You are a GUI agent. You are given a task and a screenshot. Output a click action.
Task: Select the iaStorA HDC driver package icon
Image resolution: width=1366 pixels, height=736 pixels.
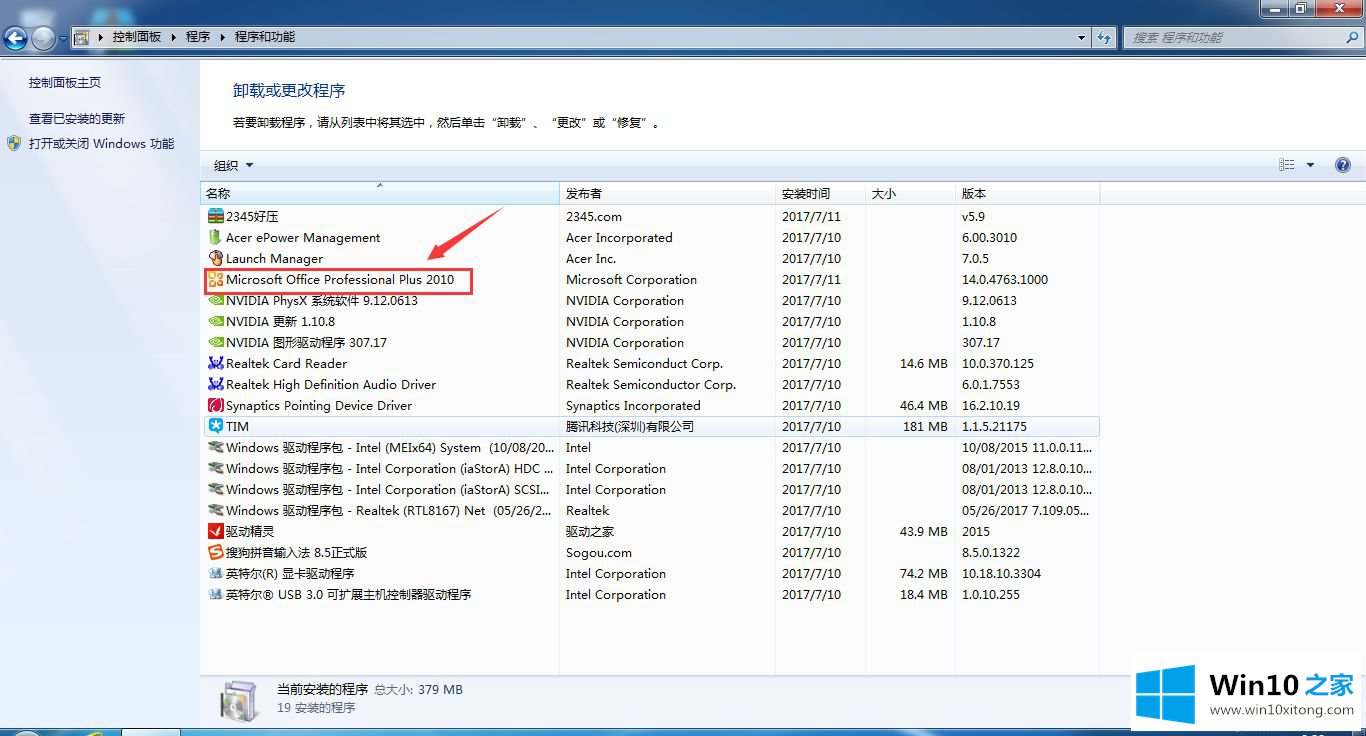coord(215,468)
